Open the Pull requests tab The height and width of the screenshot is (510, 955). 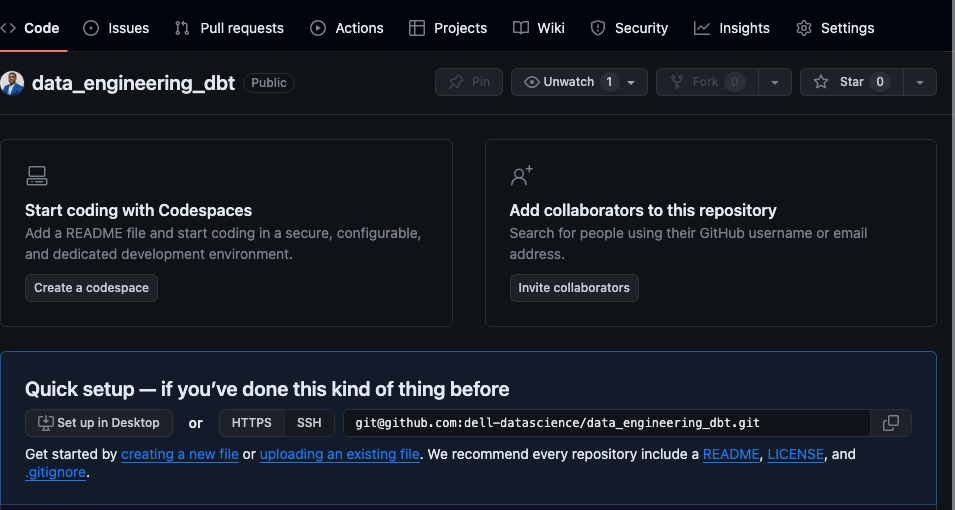coord(230,28)
